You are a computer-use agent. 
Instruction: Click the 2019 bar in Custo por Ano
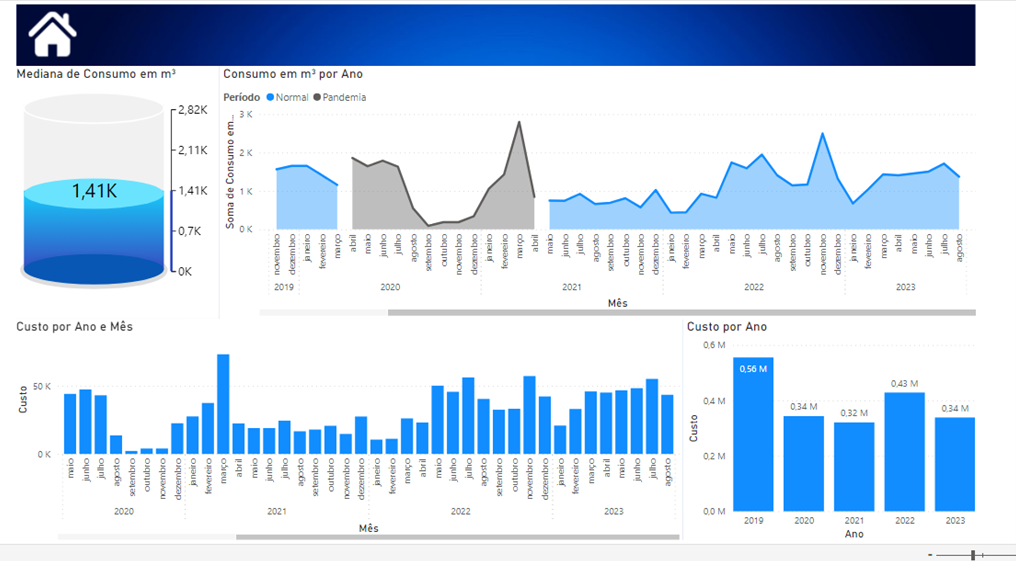click(x=753, y=434)
